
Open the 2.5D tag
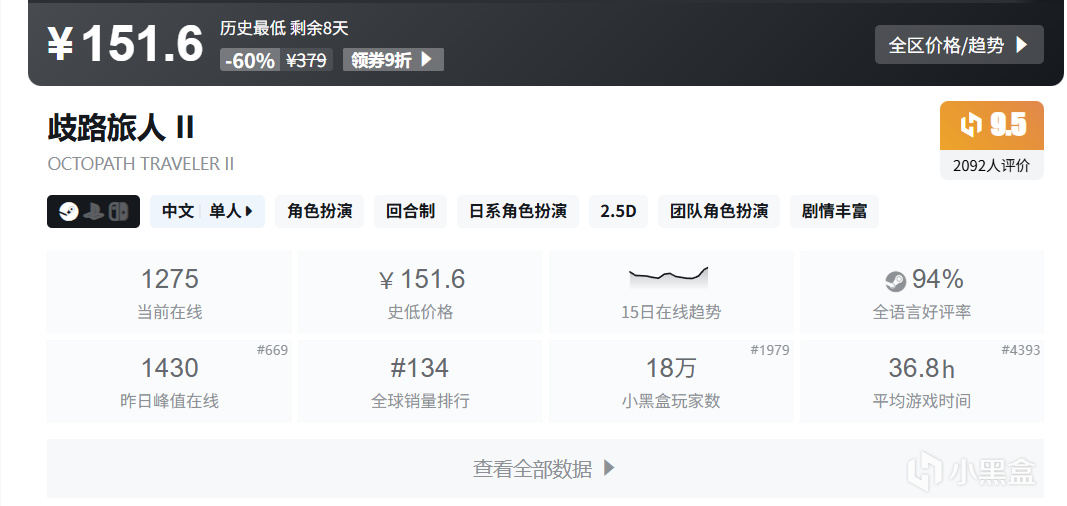tap(618, 212)
